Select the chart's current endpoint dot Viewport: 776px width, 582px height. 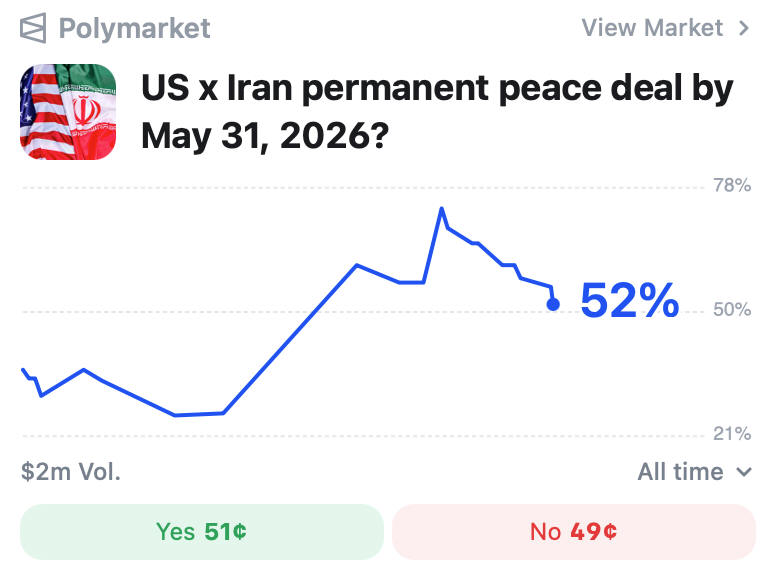click(x=553, y=304)
